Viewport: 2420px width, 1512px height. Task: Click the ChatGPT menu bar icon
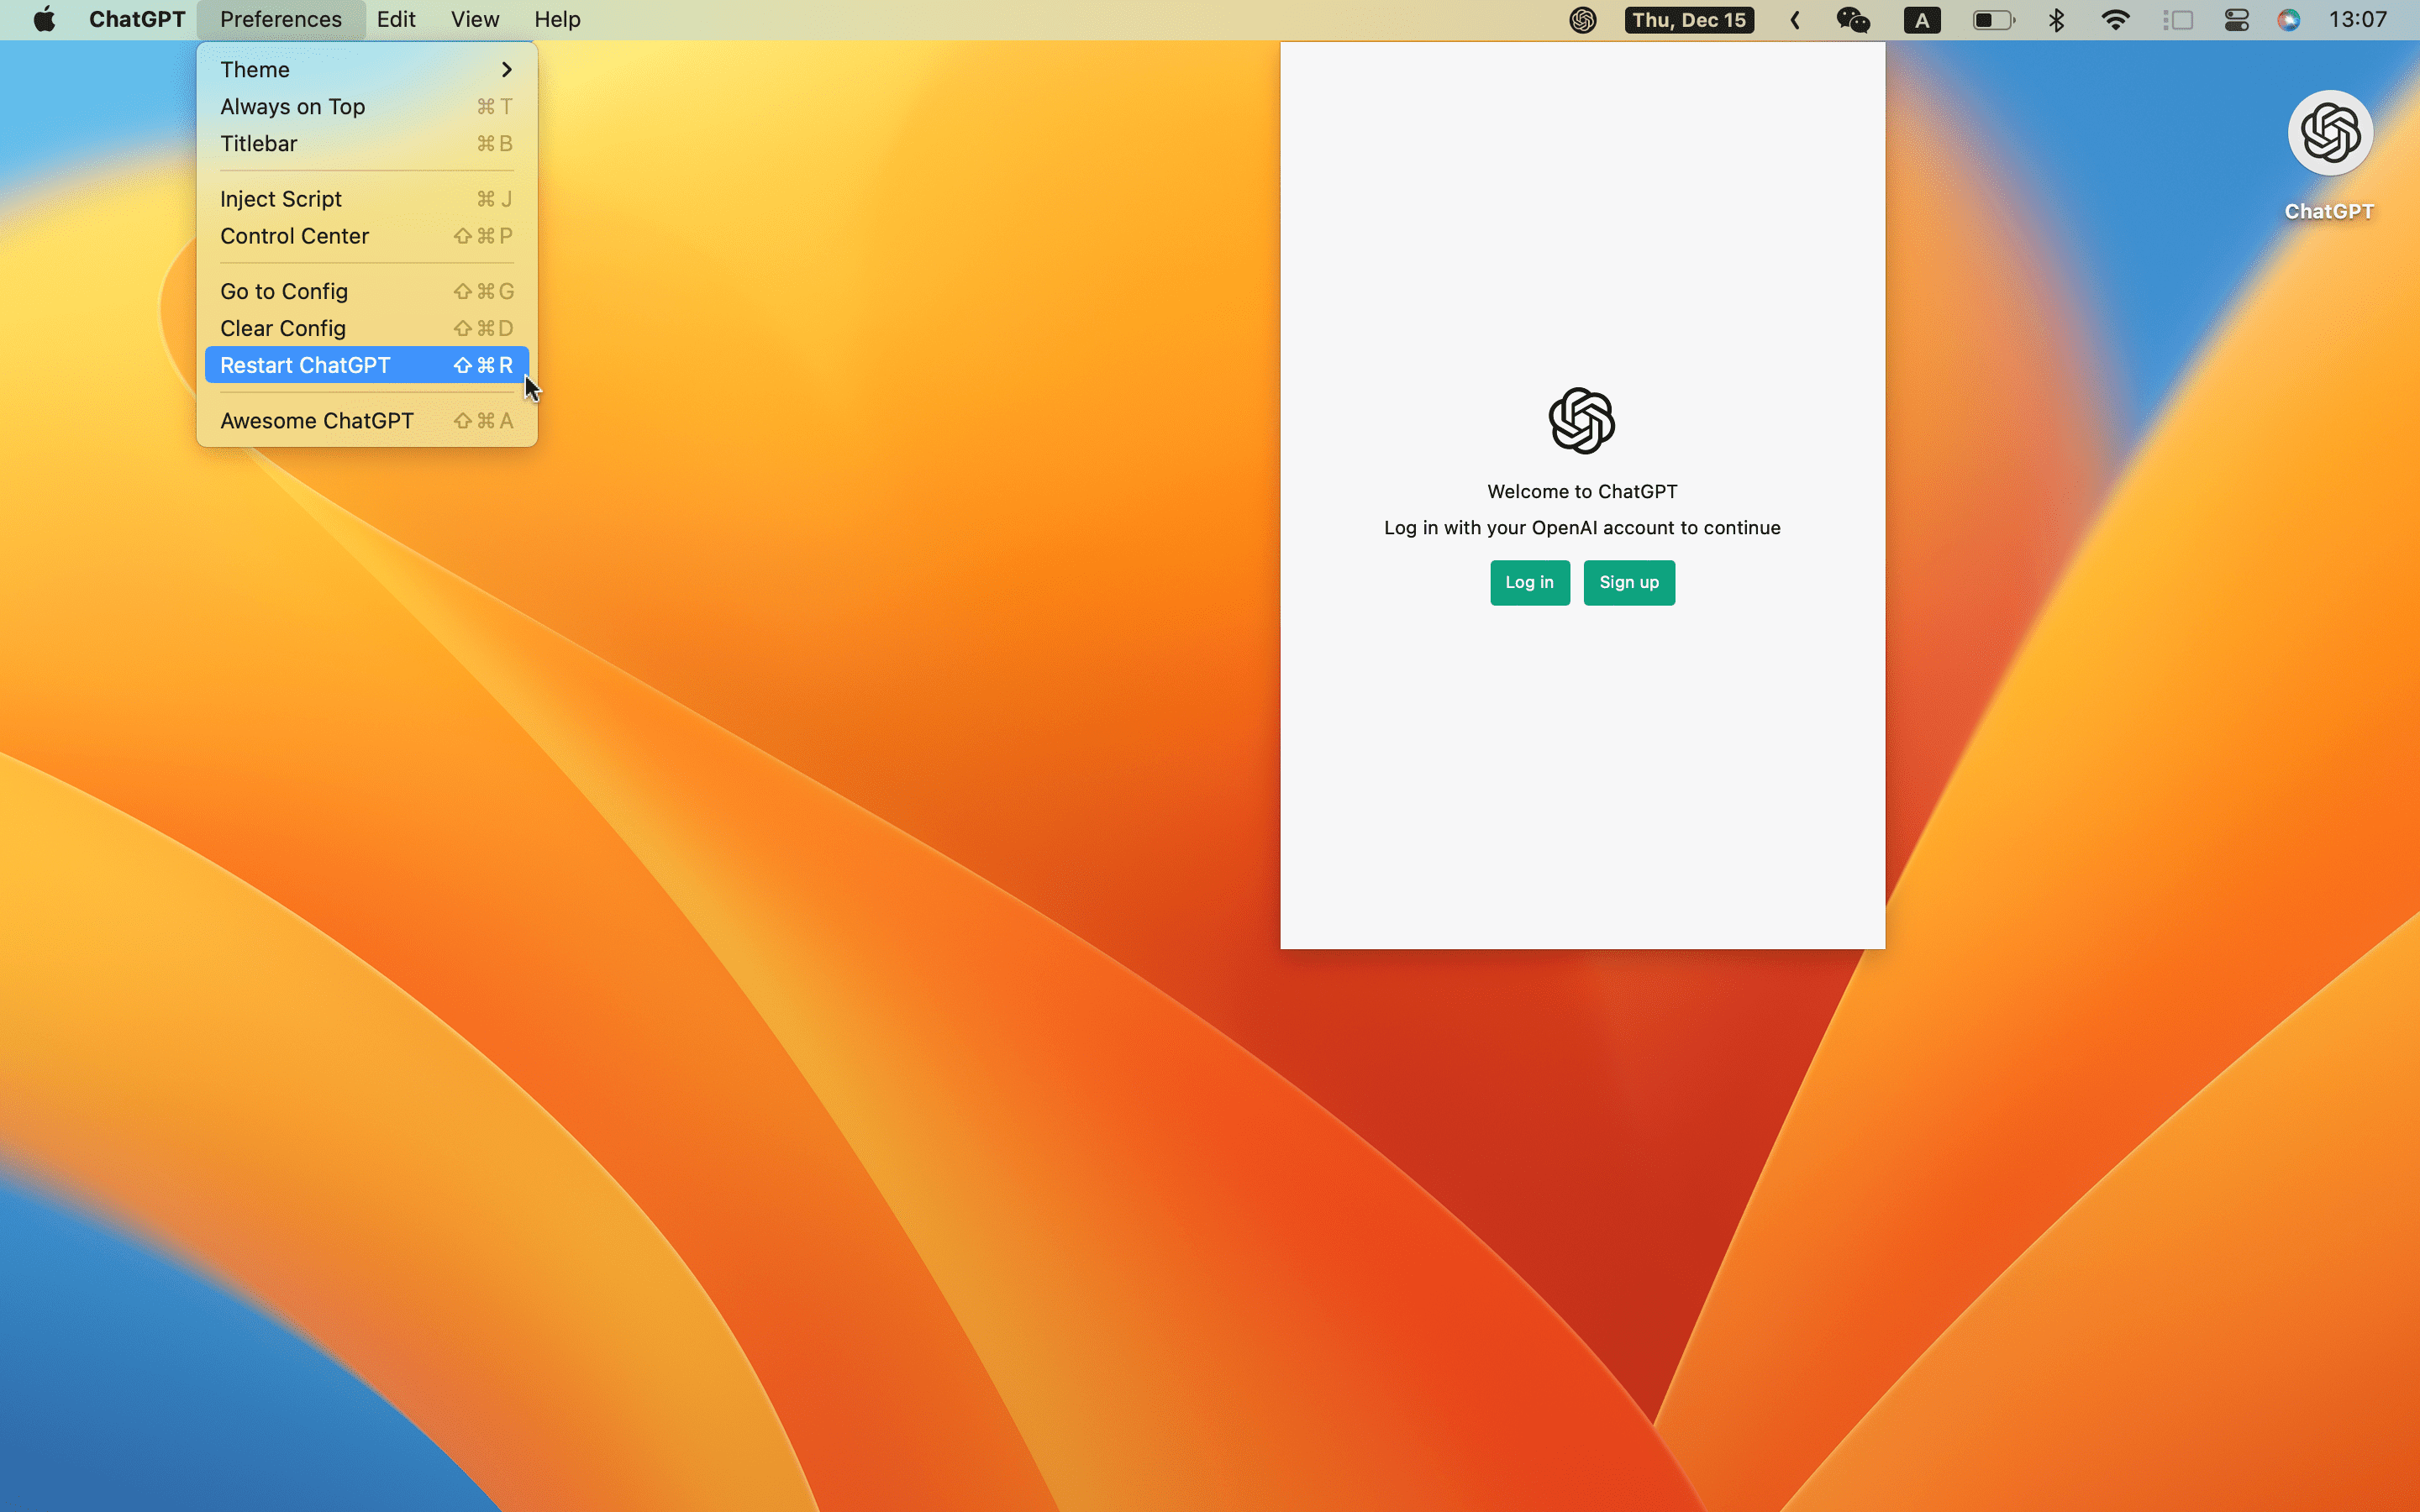click(x=1584, y=19)
